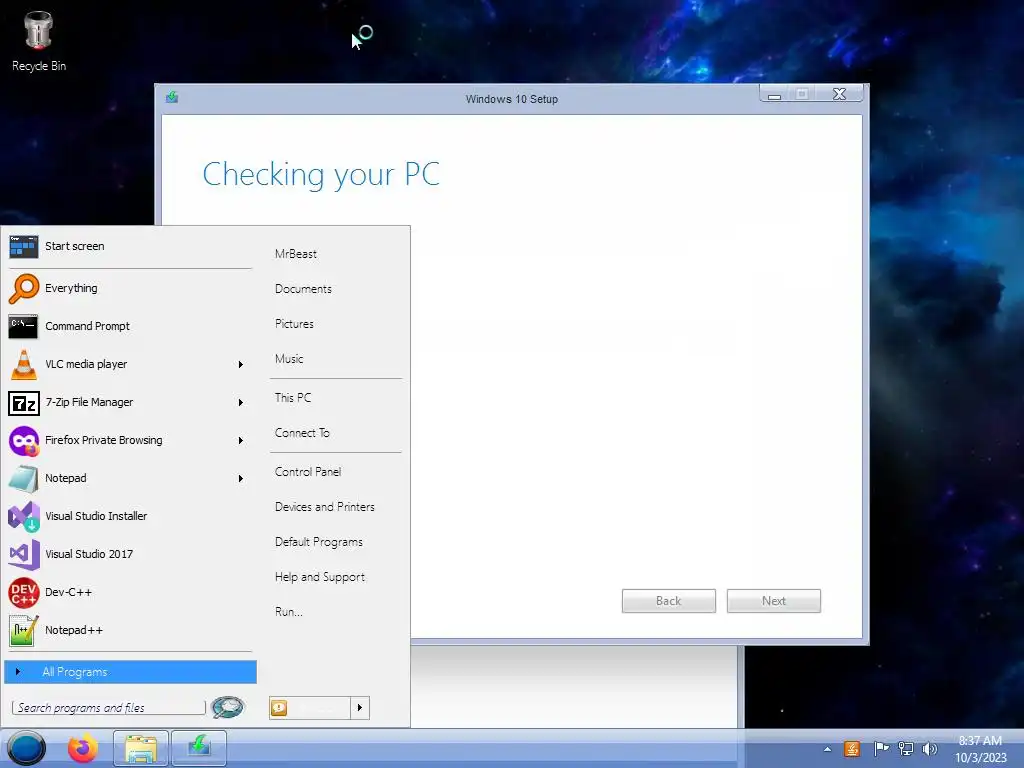This screenshot has height=768, width=1024.
Task: Select Connect To in Start menu
Action: tap(302, 433)
